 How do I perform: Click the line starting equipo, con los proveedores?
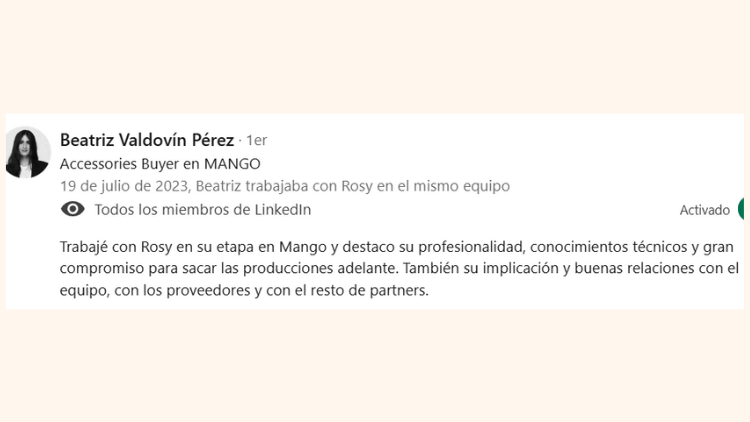244,290
